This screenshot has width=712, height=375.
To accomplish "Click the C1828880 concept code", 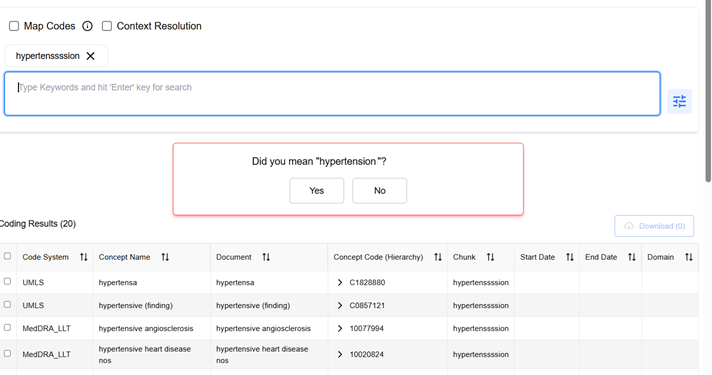I will pyautogui.click(x=367, y=282).
